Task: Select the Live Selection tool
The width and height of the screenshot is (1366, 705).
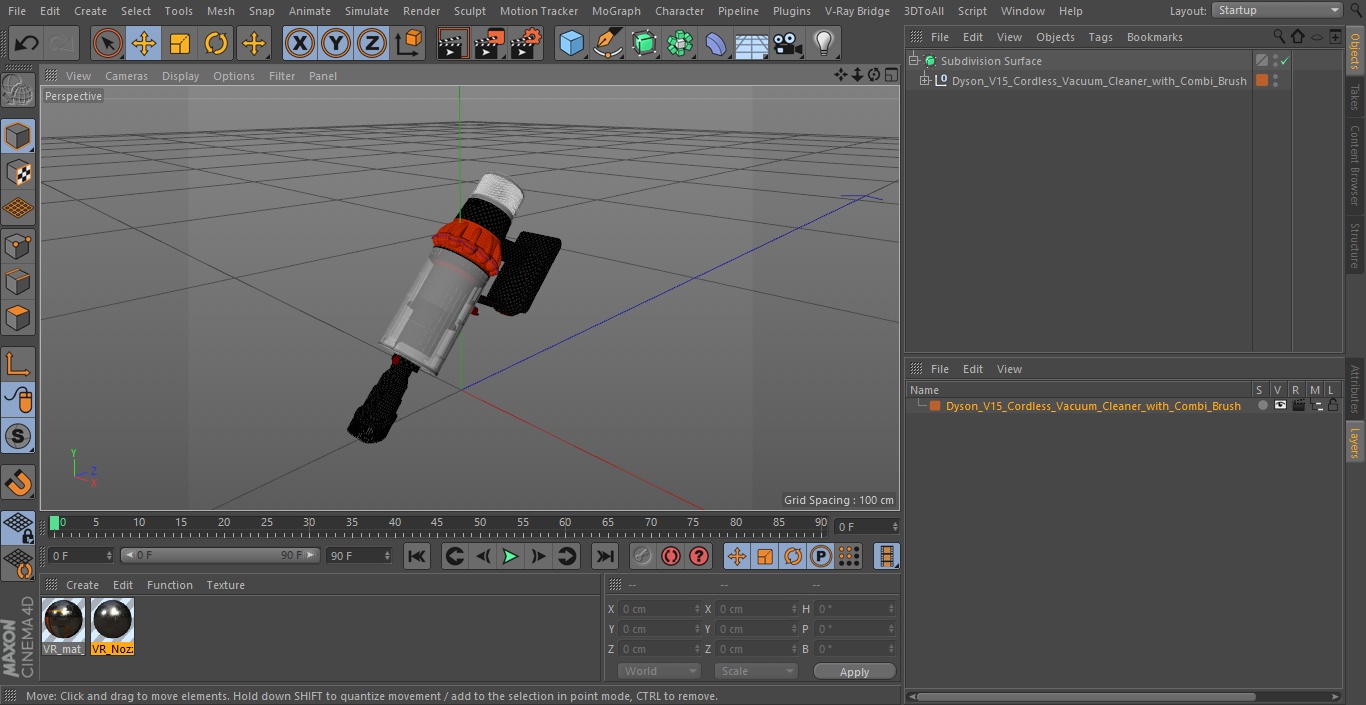Action: (108, 43)
